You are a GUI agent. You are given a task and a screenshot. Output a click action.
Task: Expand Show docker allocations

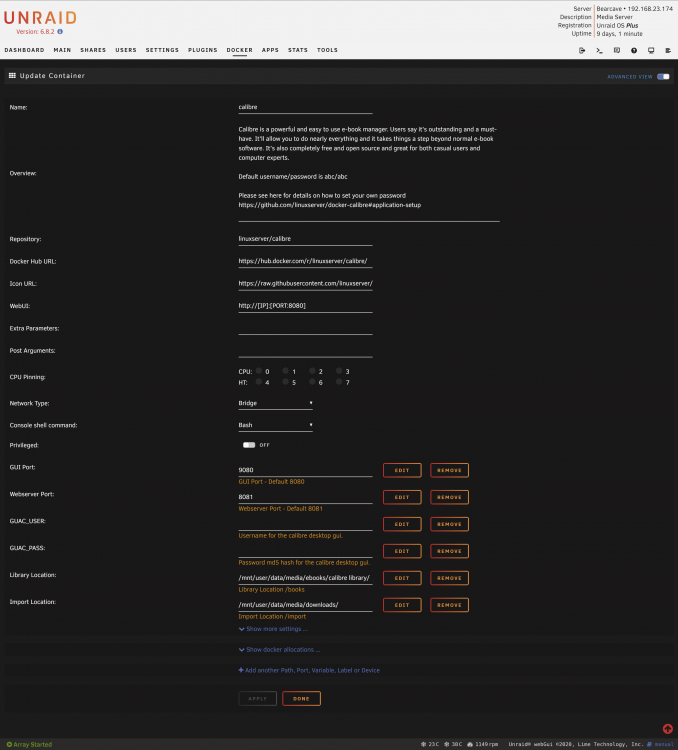(x=279, y=650)
